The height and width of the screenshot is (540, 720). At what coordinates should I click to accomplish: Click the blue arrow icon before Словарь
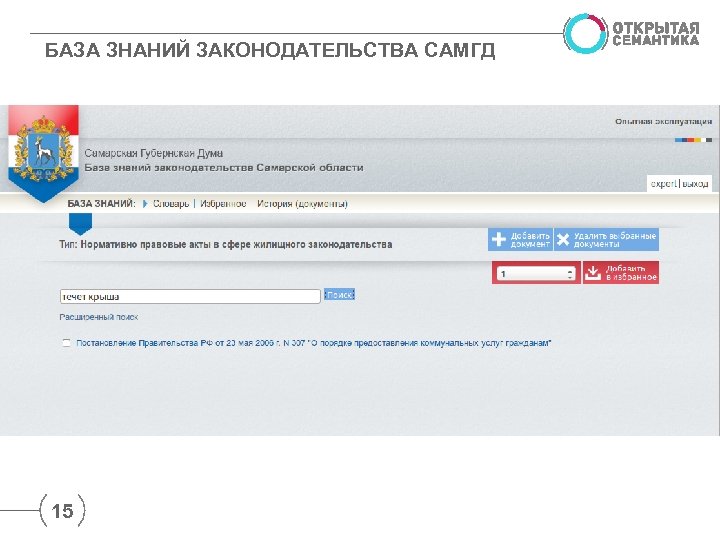click(145, 204)
